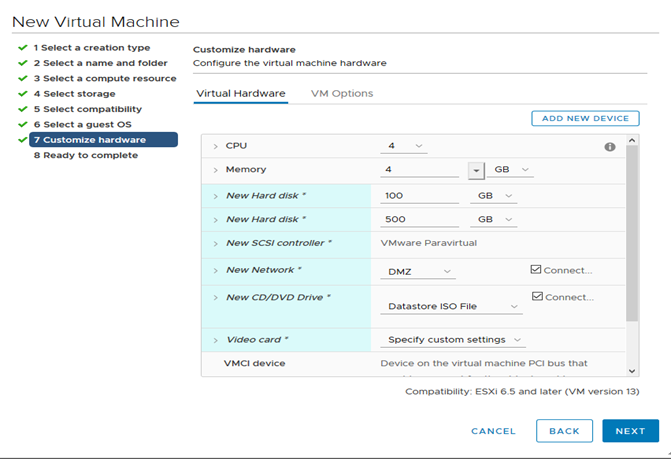Screen dimensions: 671x459
Task: Click the scrollbar down arrow
Action: (632, 371)
